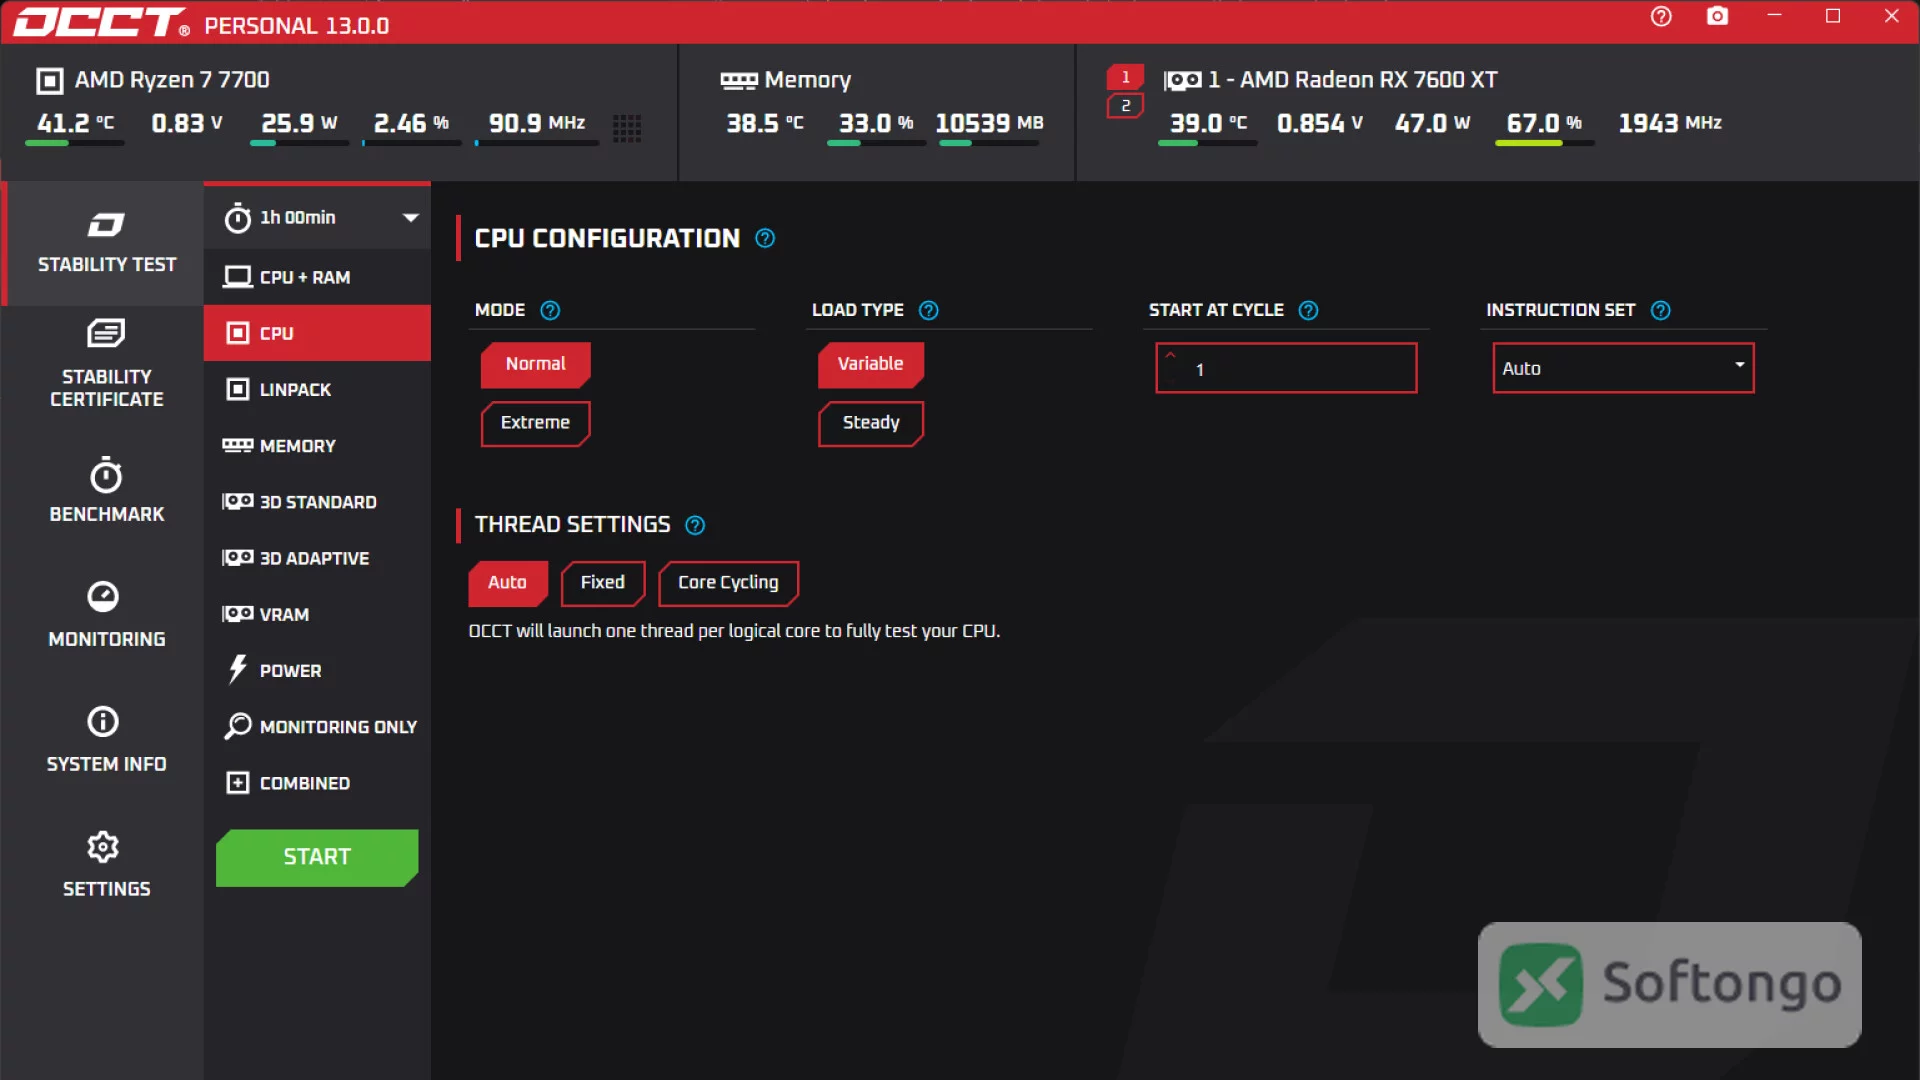Set mode to Extreme
Screen dimensions: 1920x1080
click(535, 423)
